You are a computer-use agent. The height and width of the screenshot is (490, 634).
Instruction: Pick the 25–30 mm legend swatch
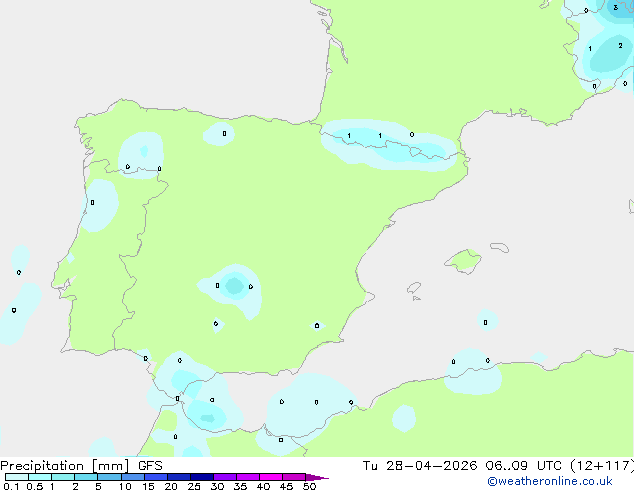[x=202, y=477]
